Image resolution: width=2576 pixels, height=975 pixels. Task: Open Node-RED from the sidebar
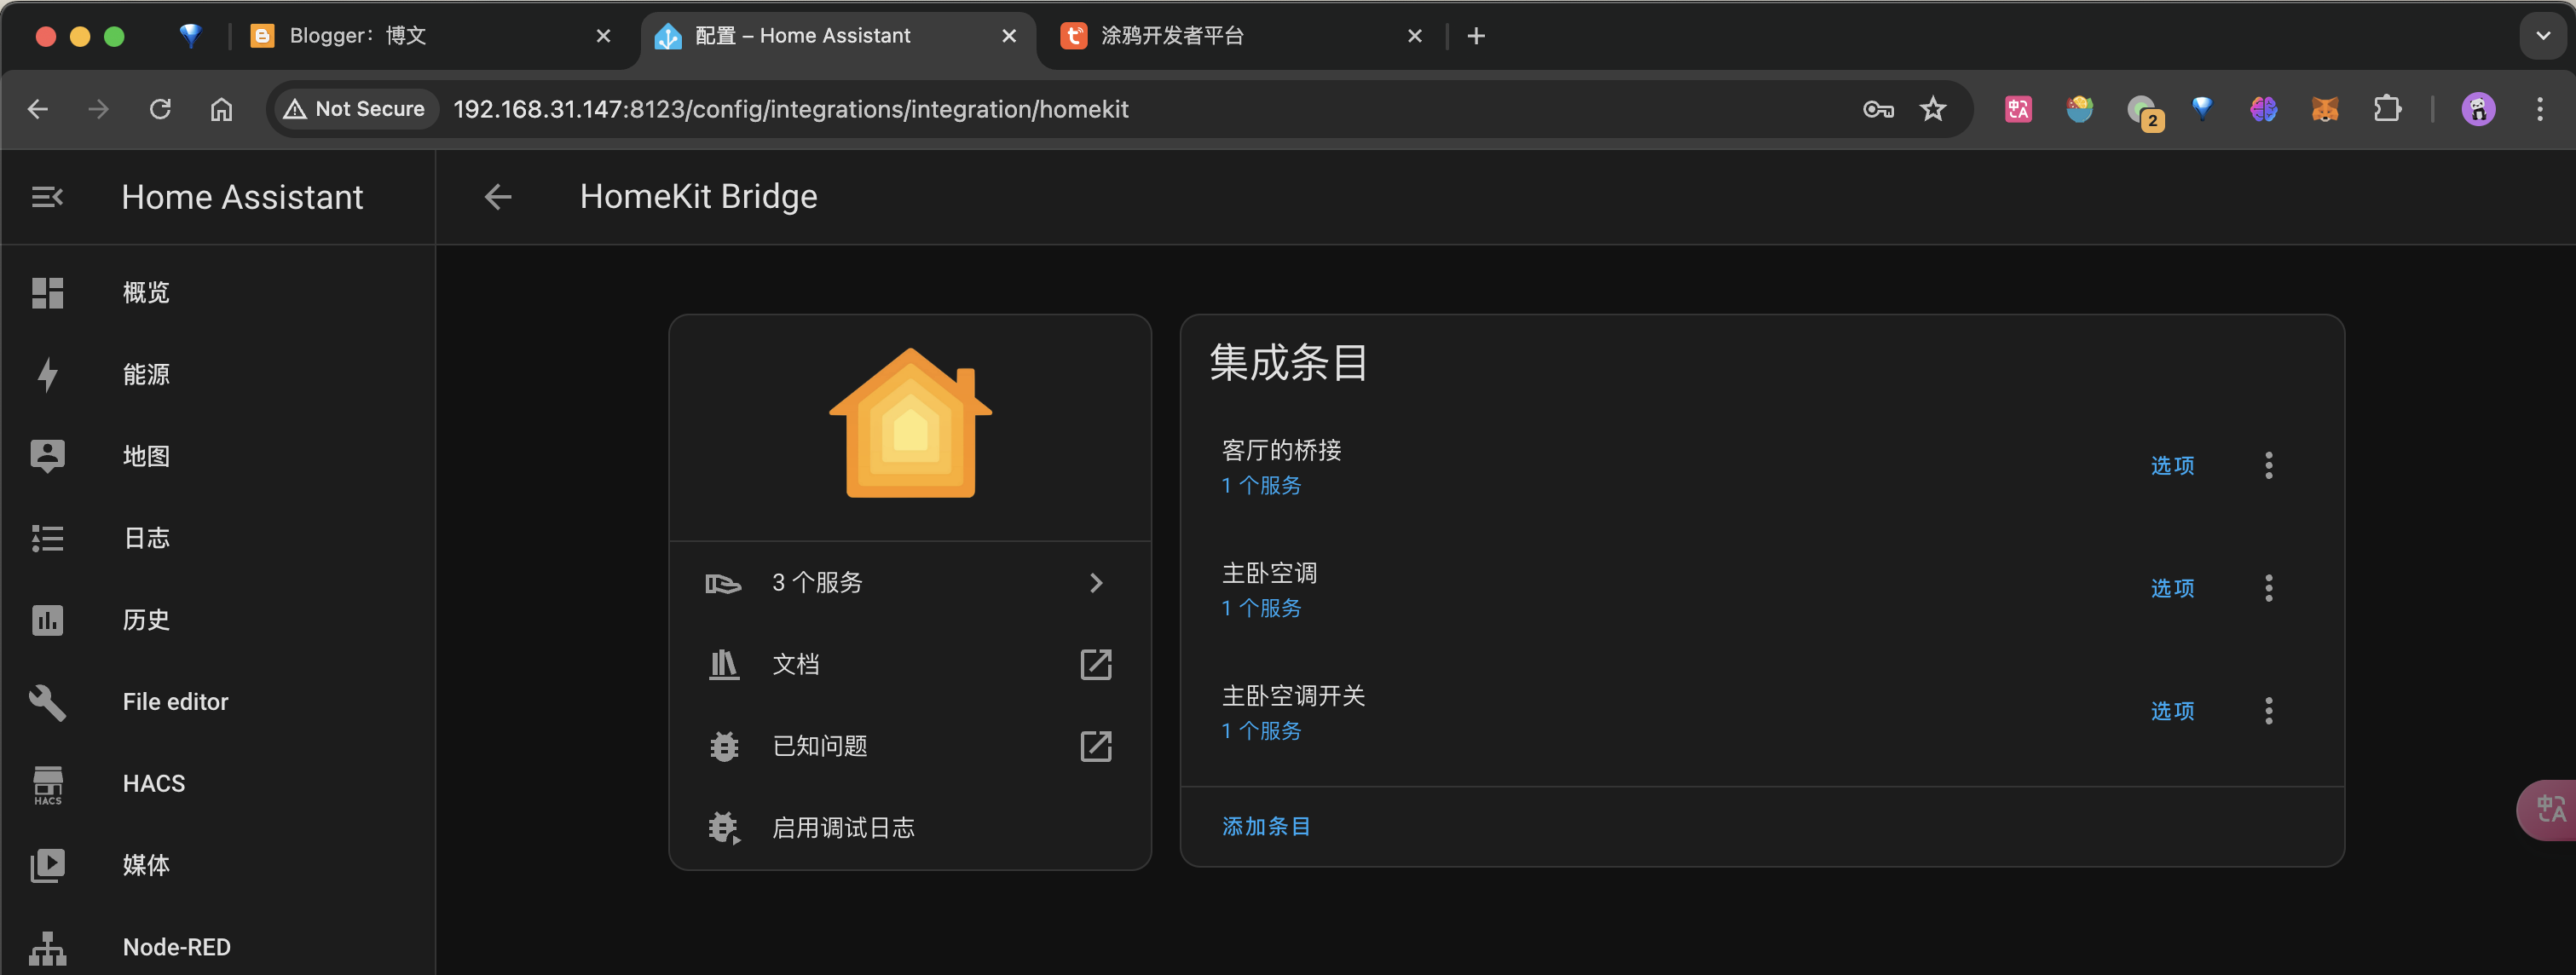(176, 946)
